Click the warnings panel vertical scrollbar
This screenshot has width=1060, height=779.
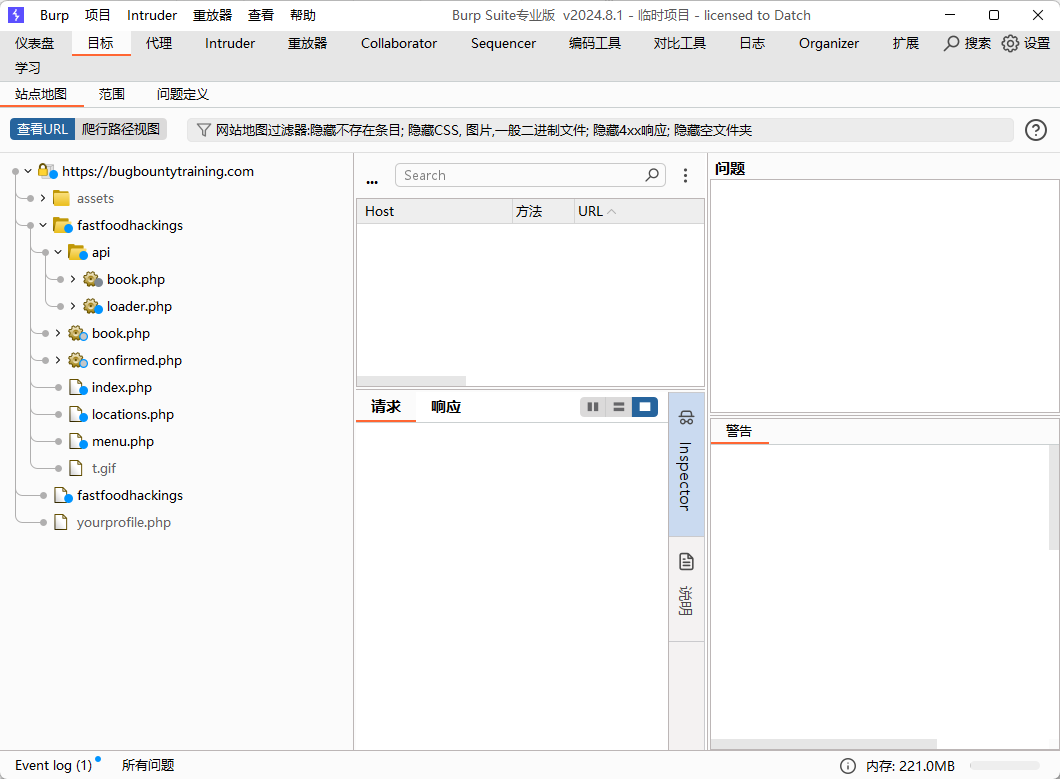tap(1054, 498)
